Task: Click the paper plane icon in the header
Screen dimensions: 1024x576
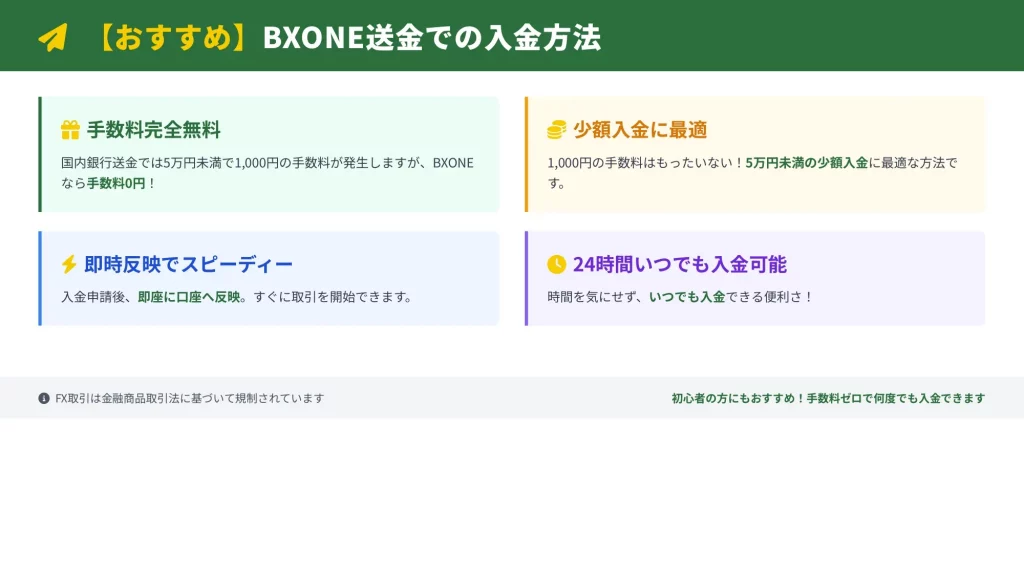Action: click(52, 37)
